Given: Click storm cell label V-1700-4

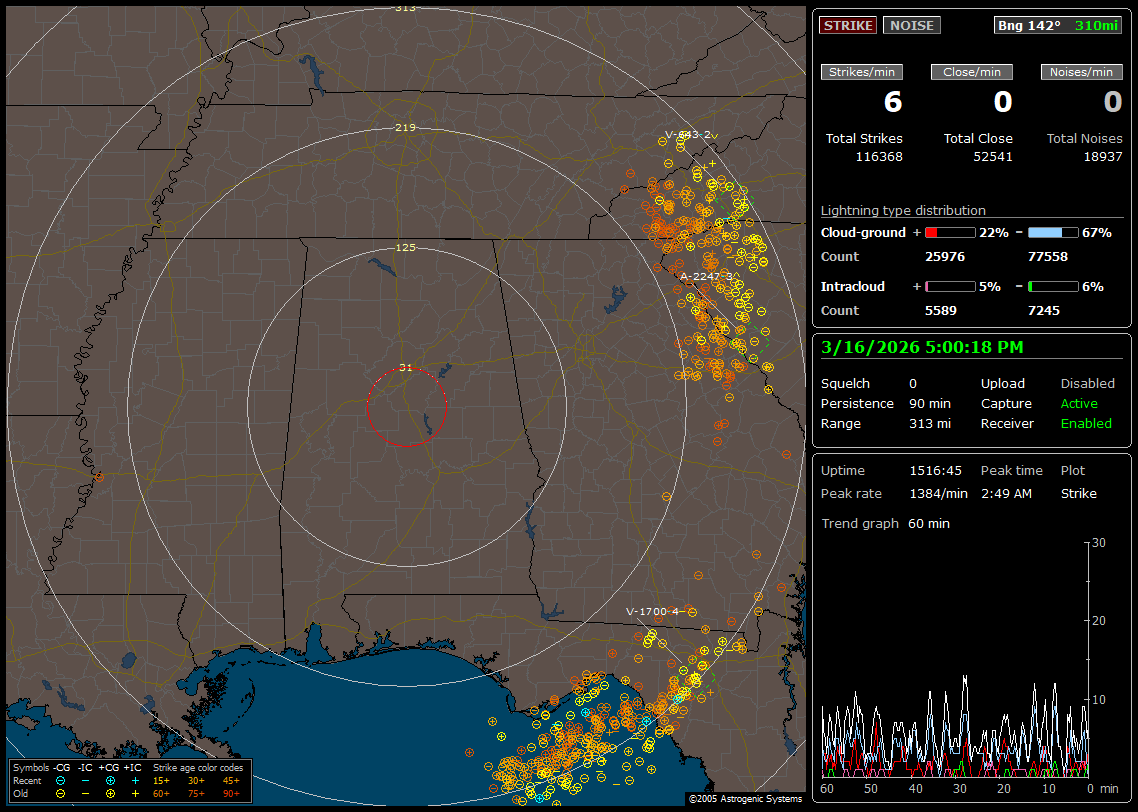Looking at the screenshot, I should [x=652, y=611].
